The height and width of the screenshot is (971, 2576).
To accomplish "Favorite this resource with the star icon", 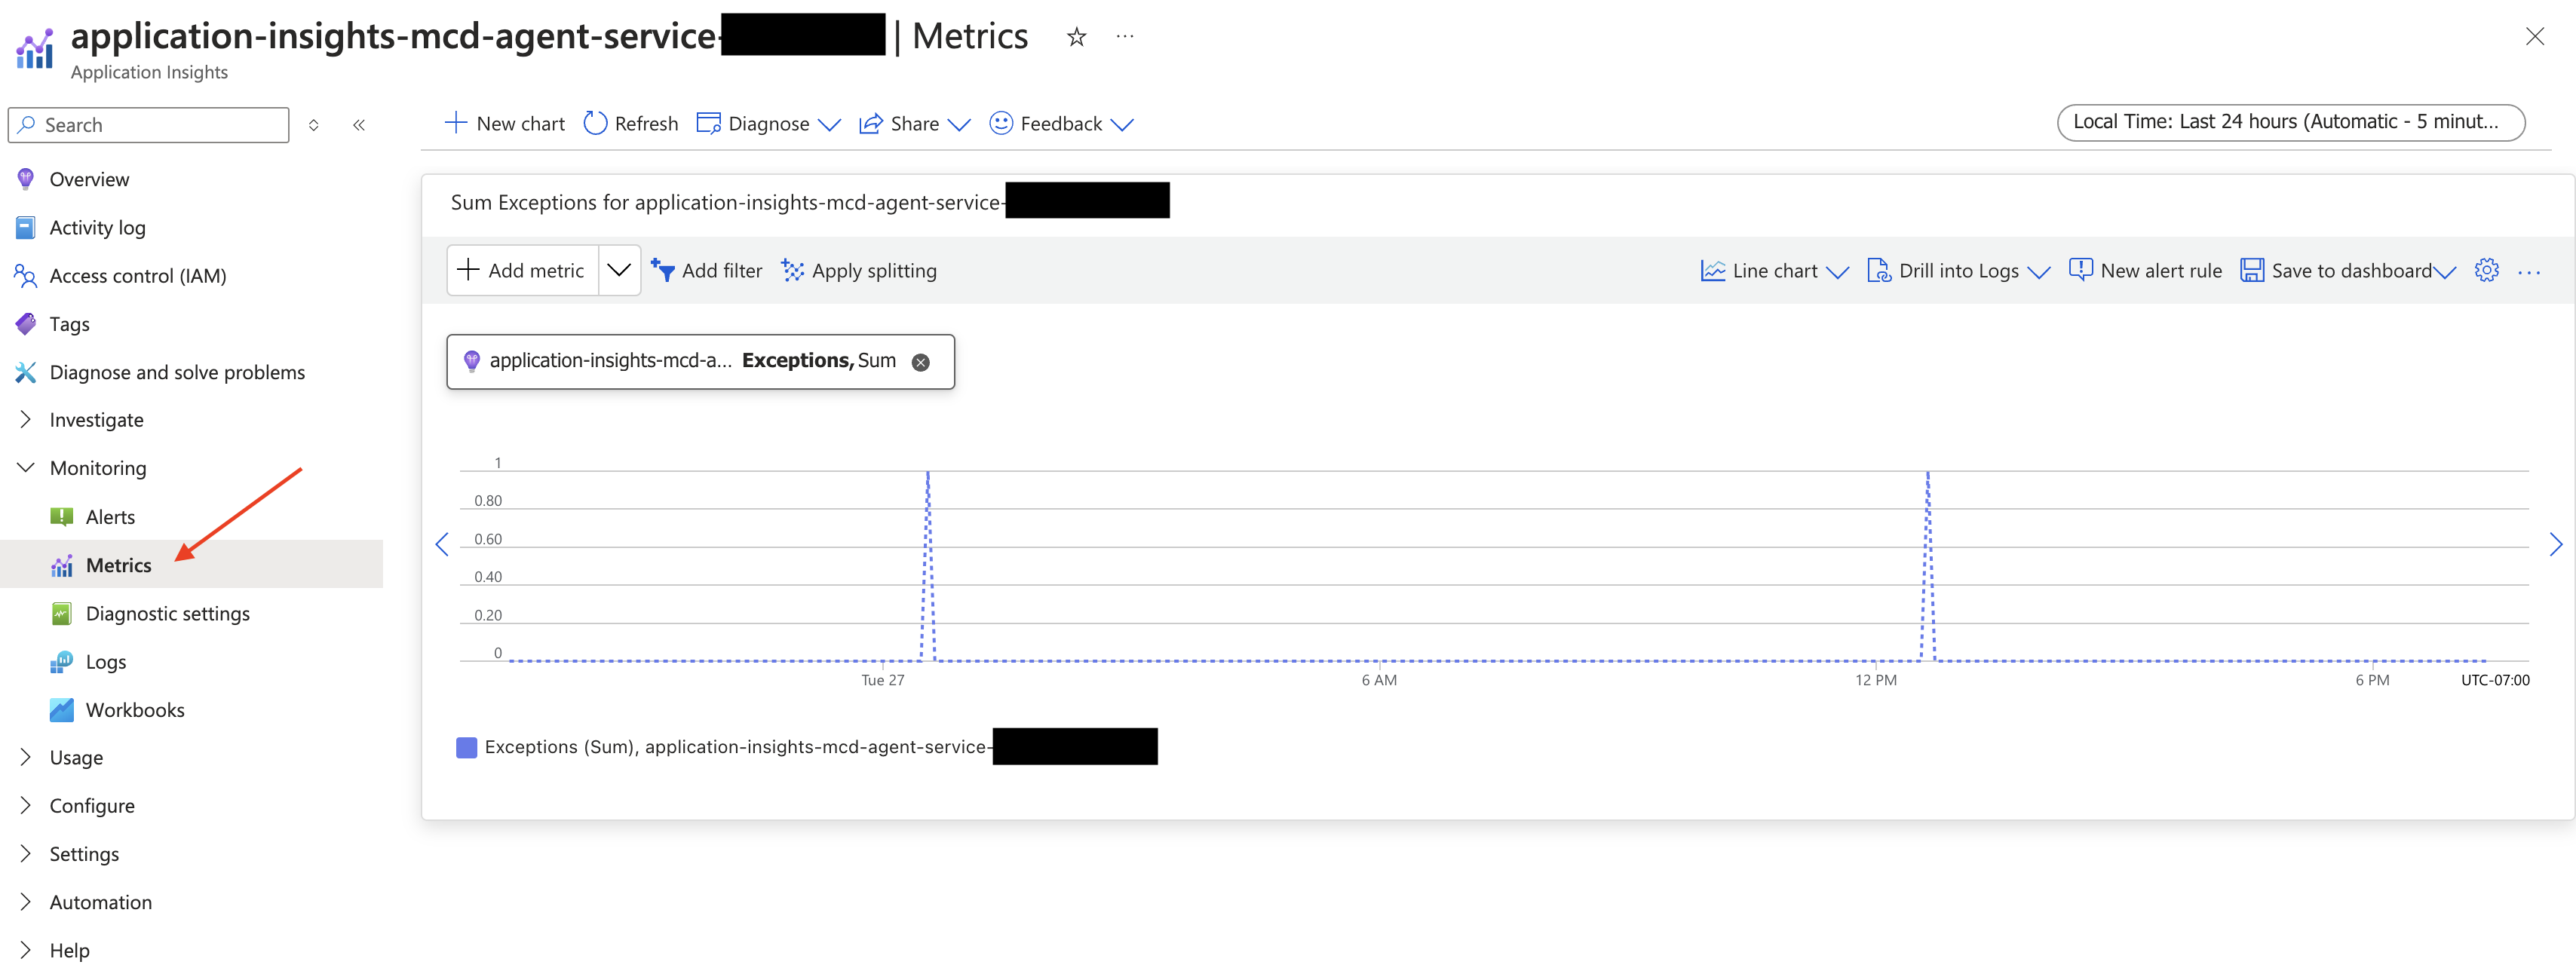I will click(x=1076, y=37).
